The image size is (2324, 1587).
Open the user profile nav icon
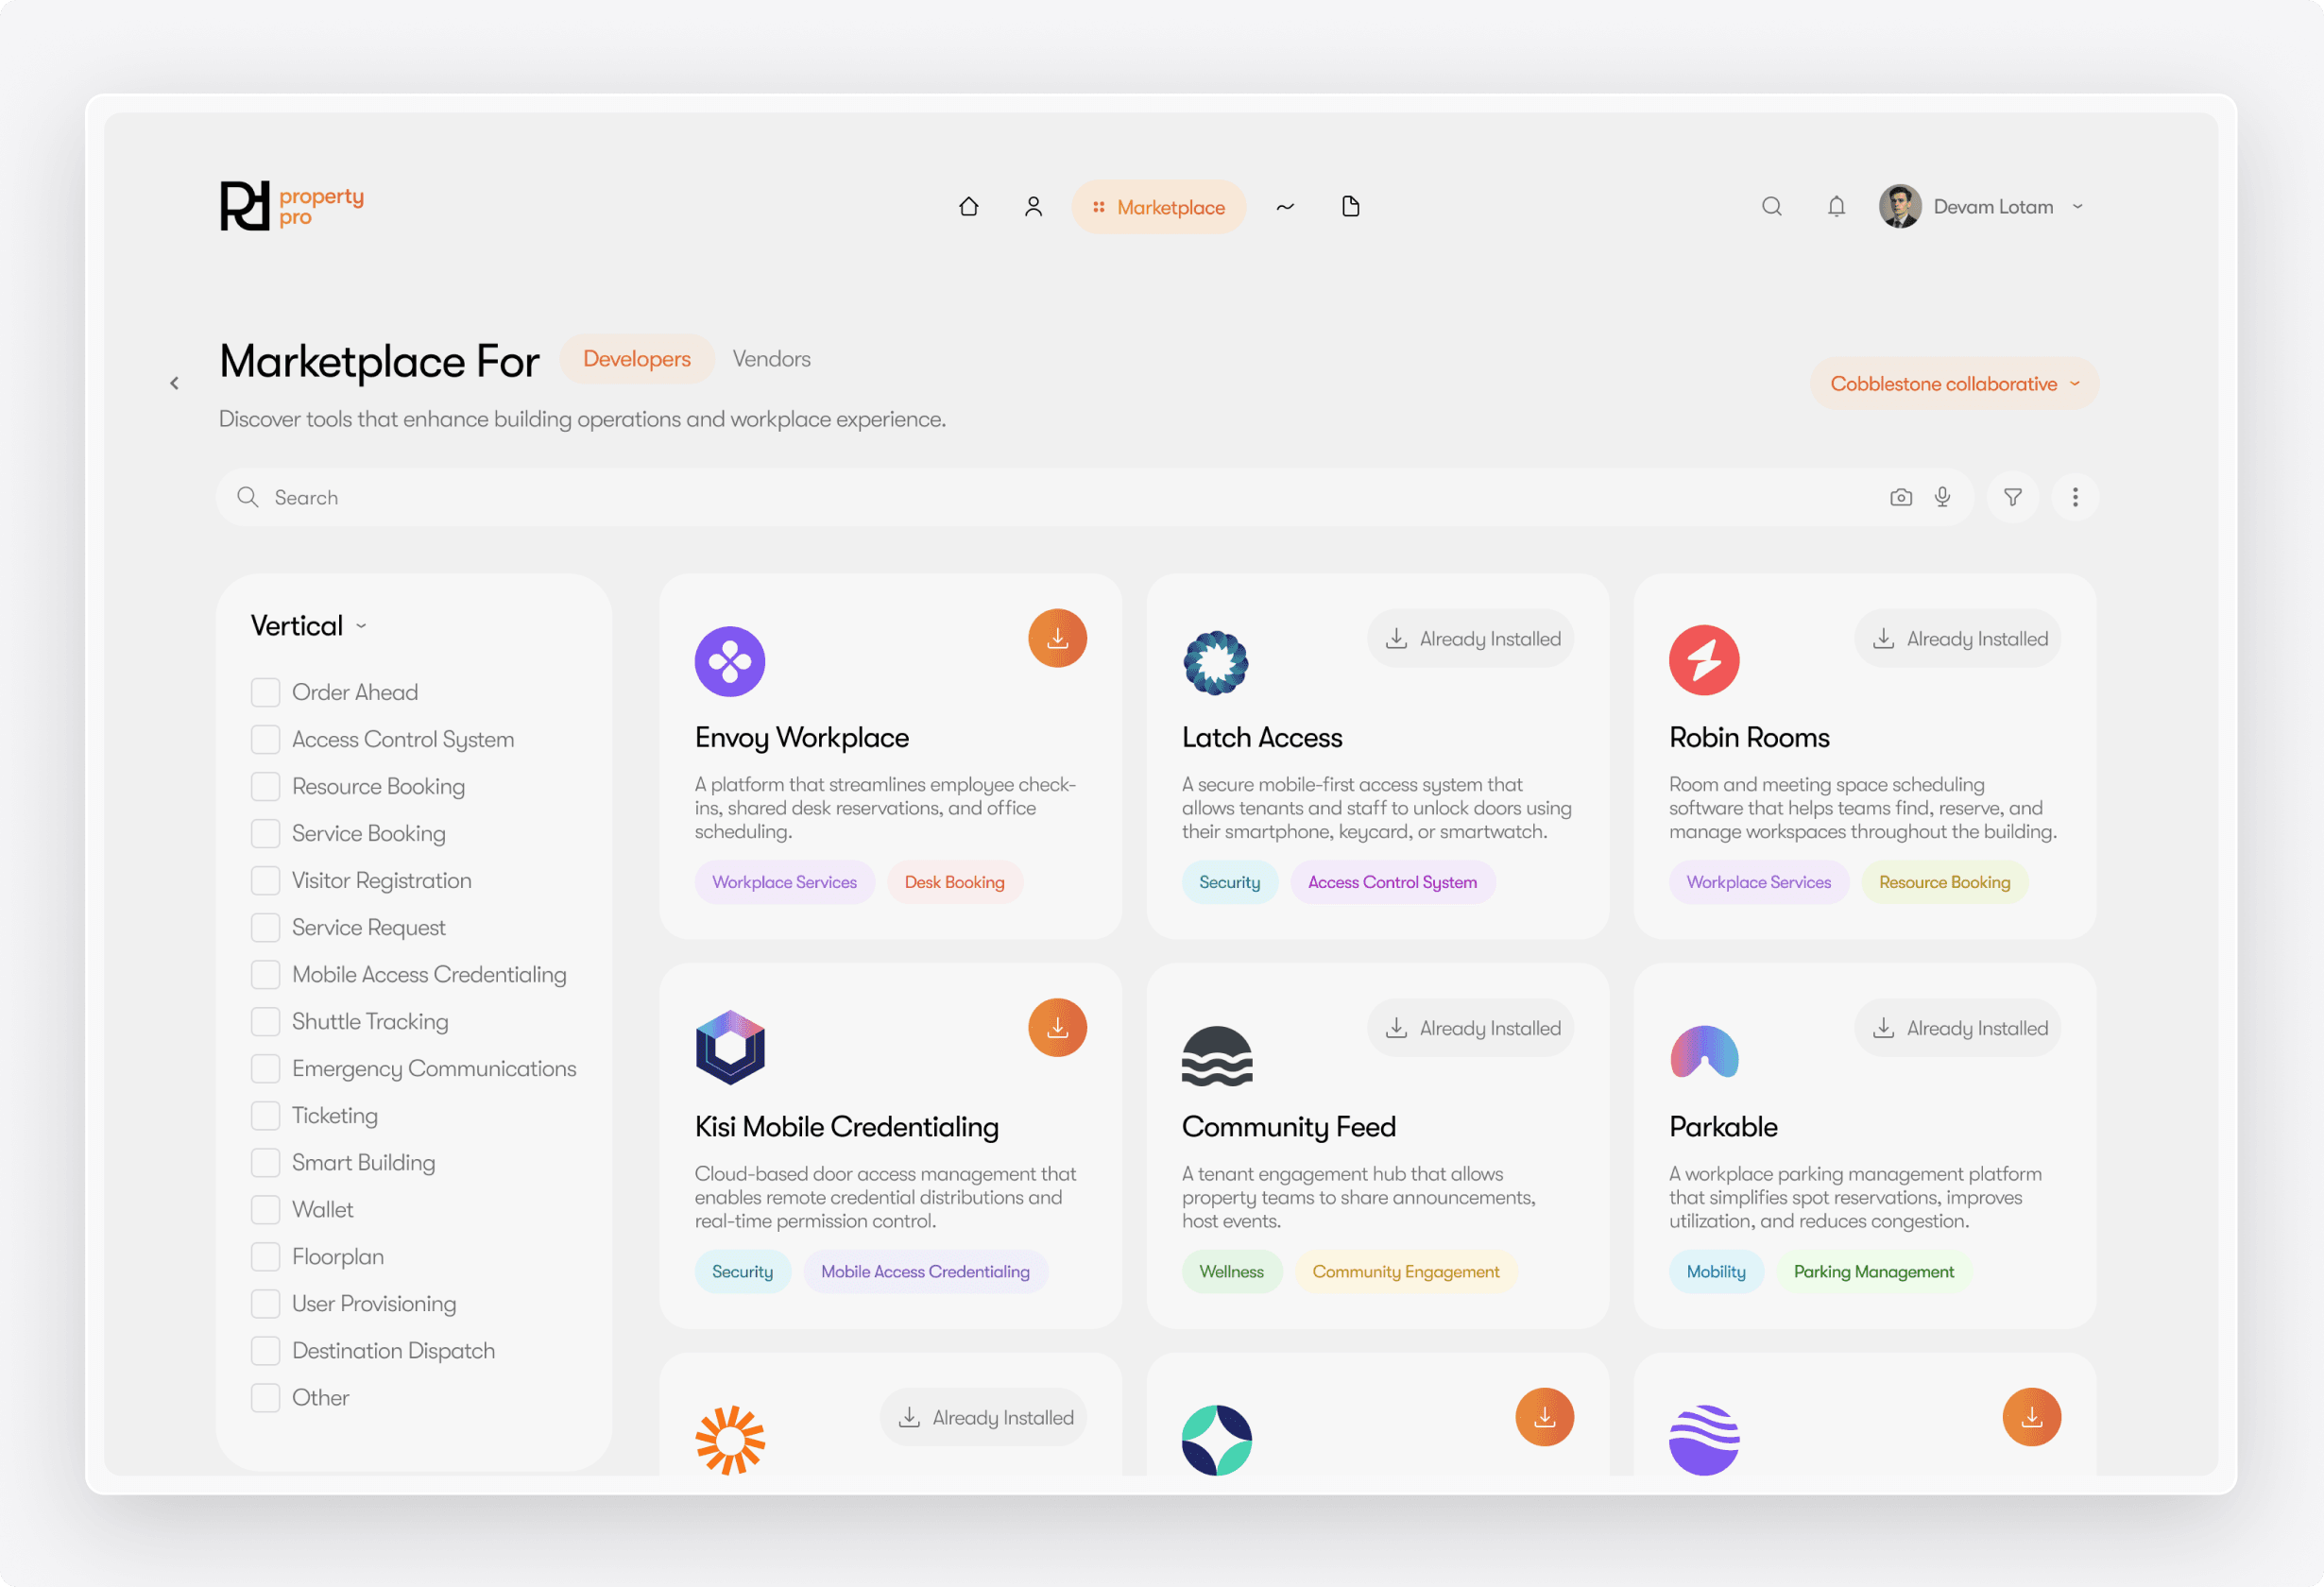coord(1033,207)
